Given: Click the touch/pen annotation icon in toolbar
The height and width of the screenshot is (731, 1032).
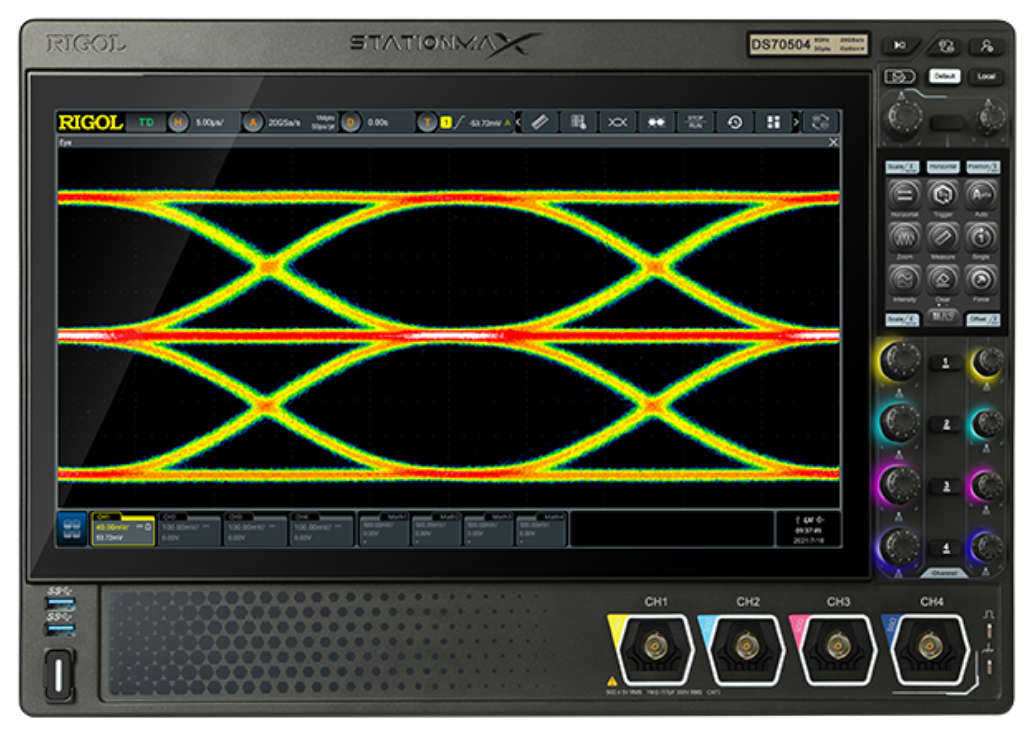Looking at the screenshot, I should (x=541, y=121).
